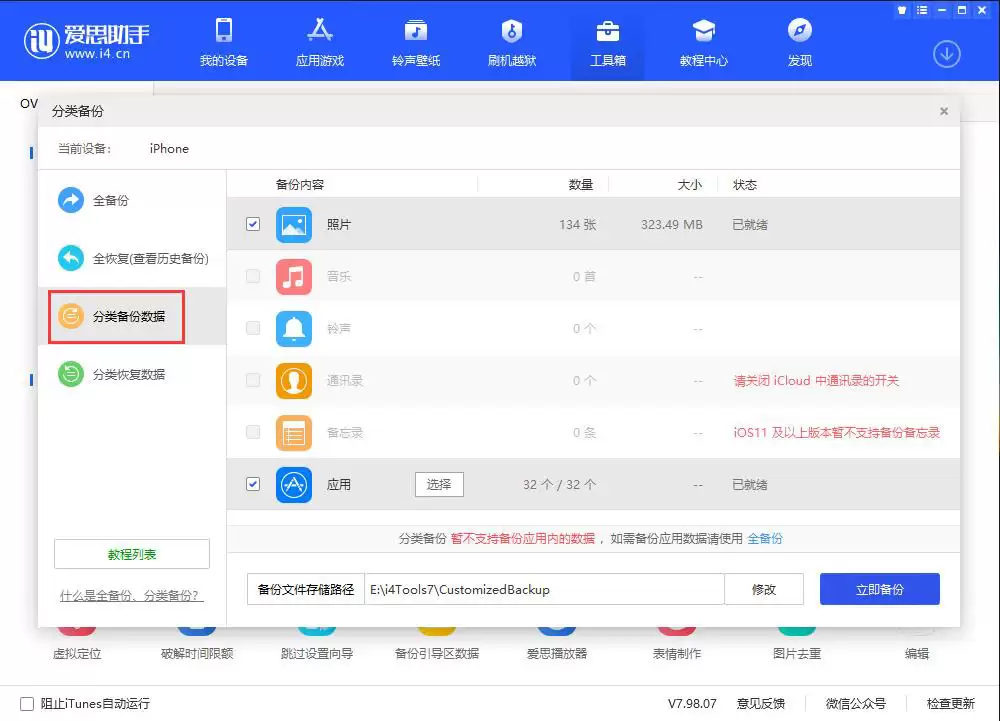The width and height of the screenshot is (1000, 721).
Task: Click the 32 个 / 32 个 app count
Action: (x=559, y=484)
